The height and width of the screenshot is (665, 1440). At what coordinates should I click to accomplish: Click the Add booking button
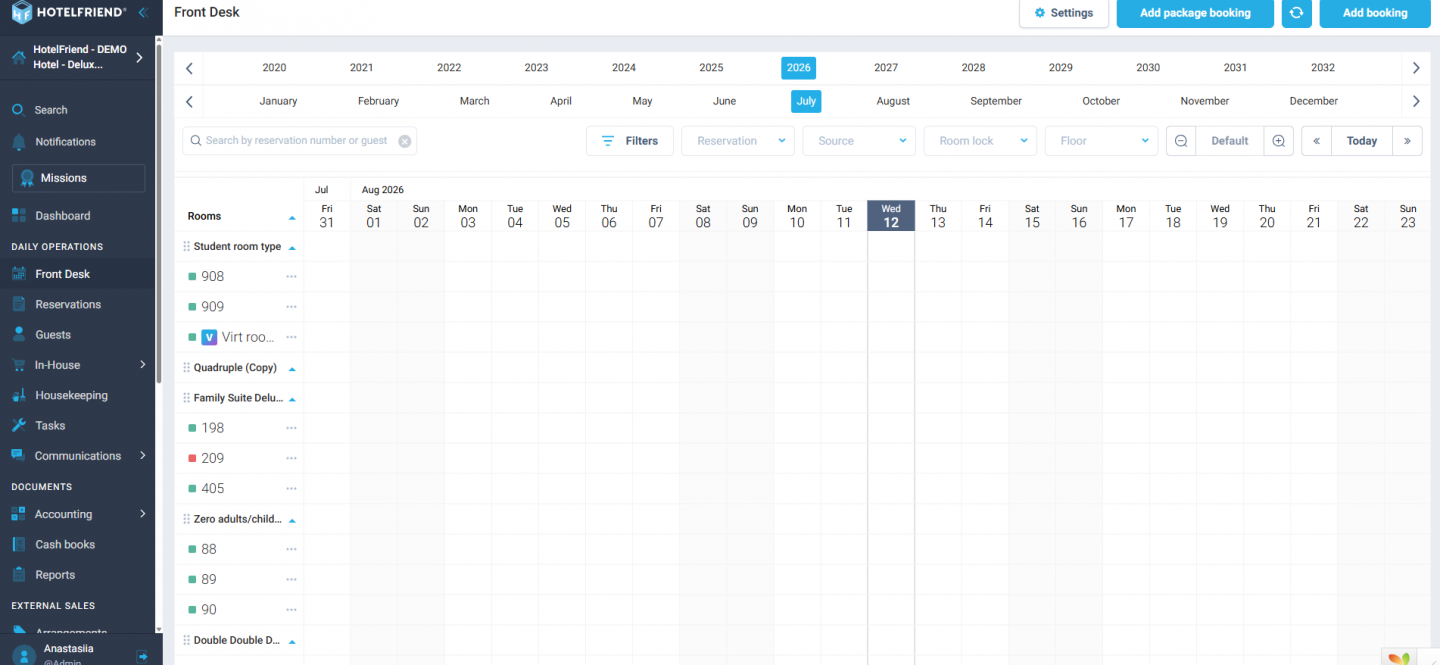(1375, 13)
